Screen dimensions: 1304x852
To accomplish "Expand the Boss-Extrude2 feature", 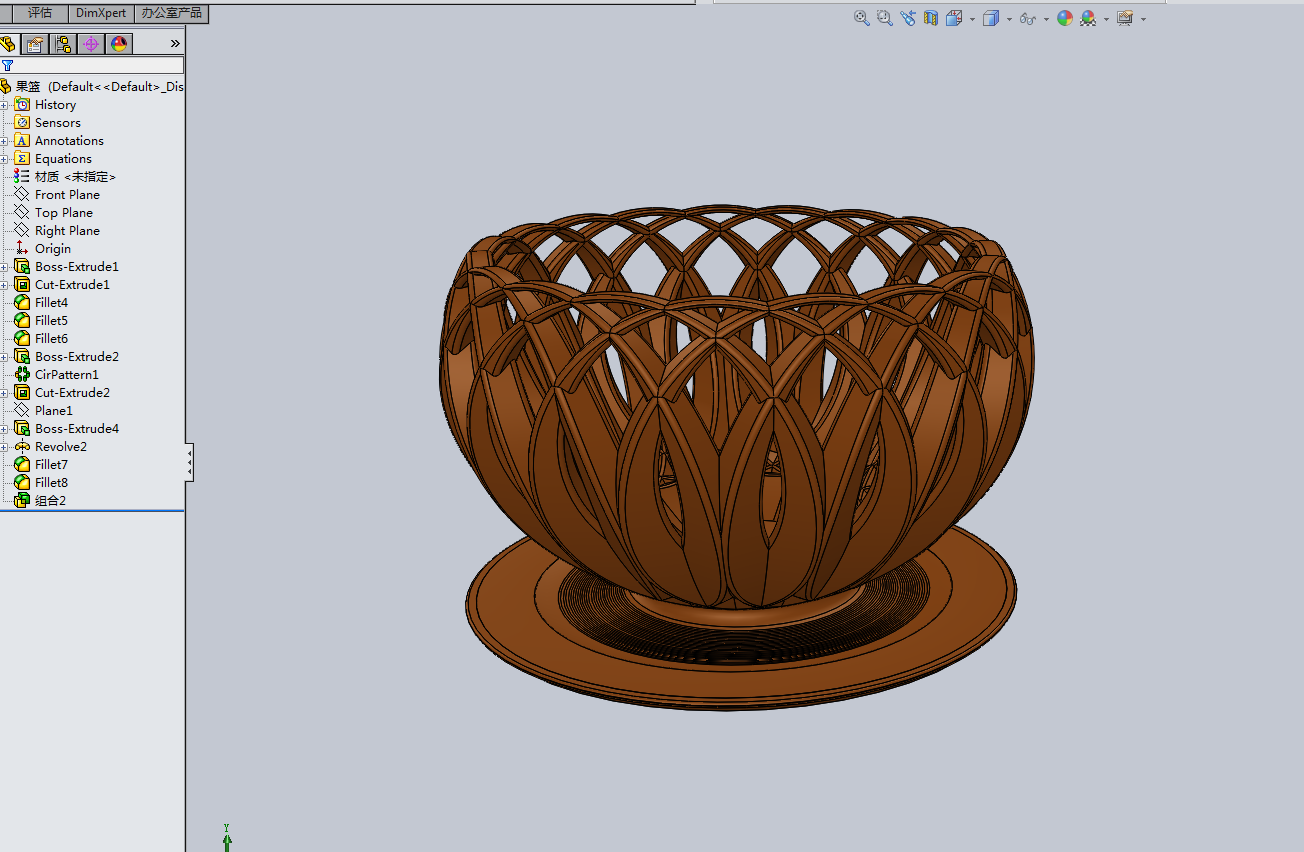I will pos(4,357).
